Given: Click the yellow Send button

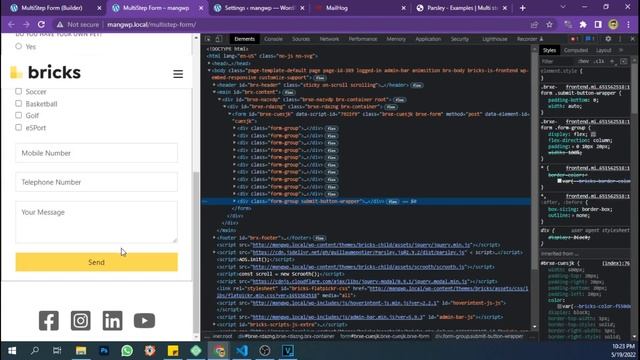Looking at the screenshot, I should click(96, 262).
